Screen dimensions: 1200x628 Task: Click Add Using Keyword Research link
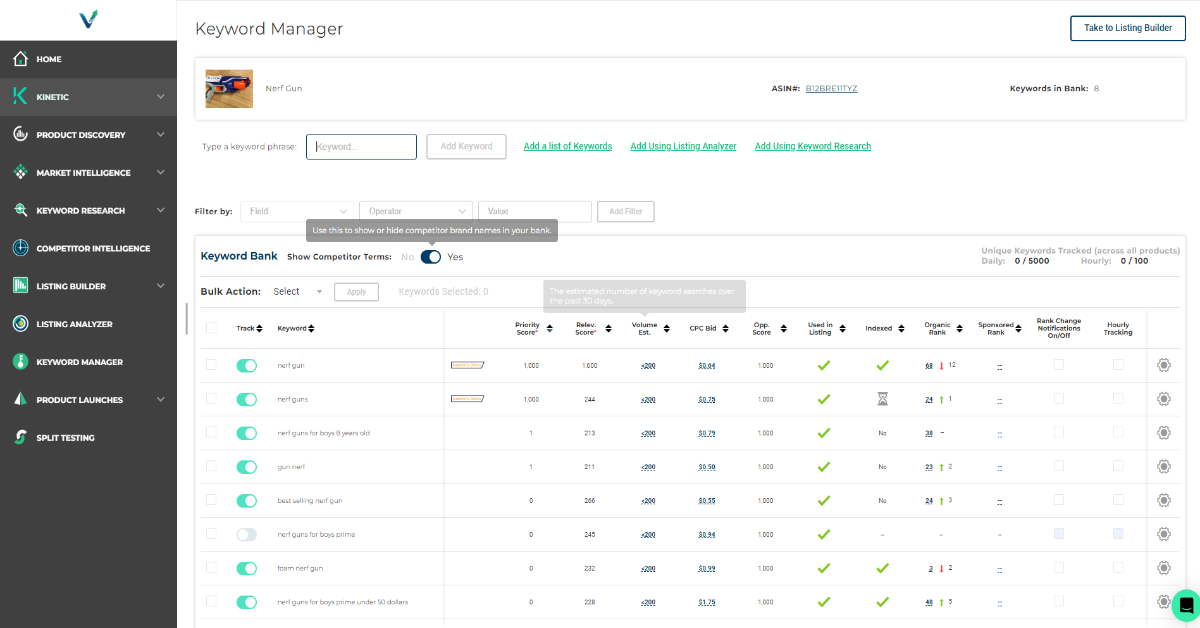(x=813, y=146)
